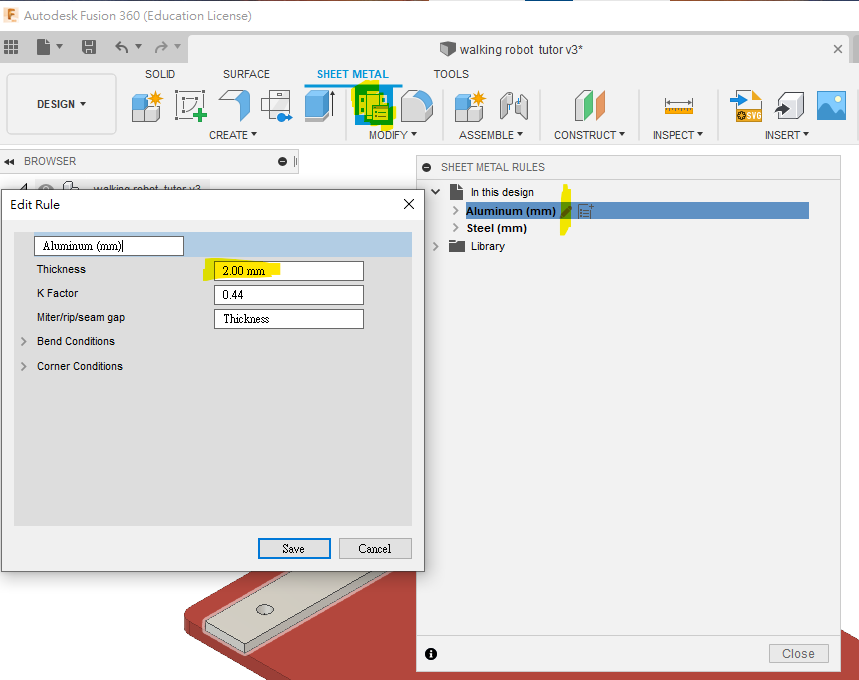Select the Create Sketch tool
Screen dimensions: 859x680
(190, 105)
